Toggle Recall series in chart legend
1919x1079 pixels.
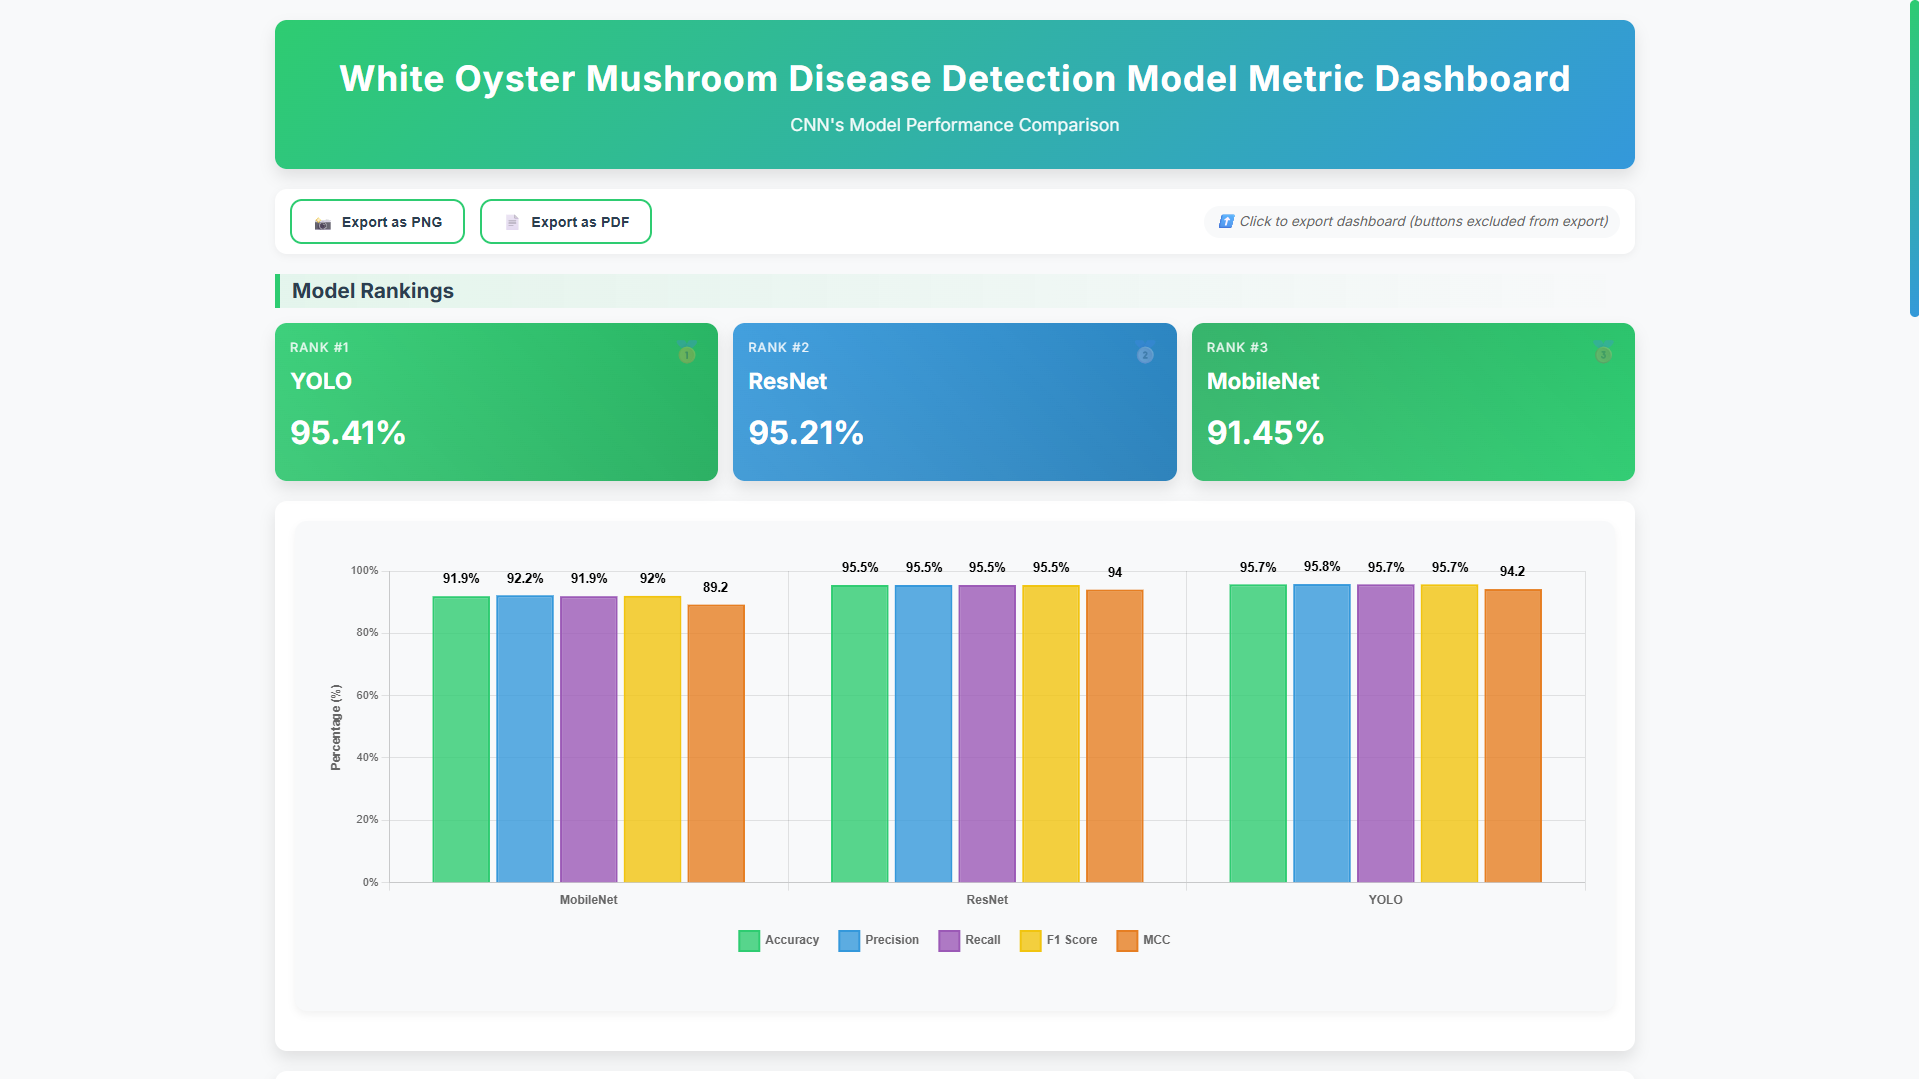(969, 940)
